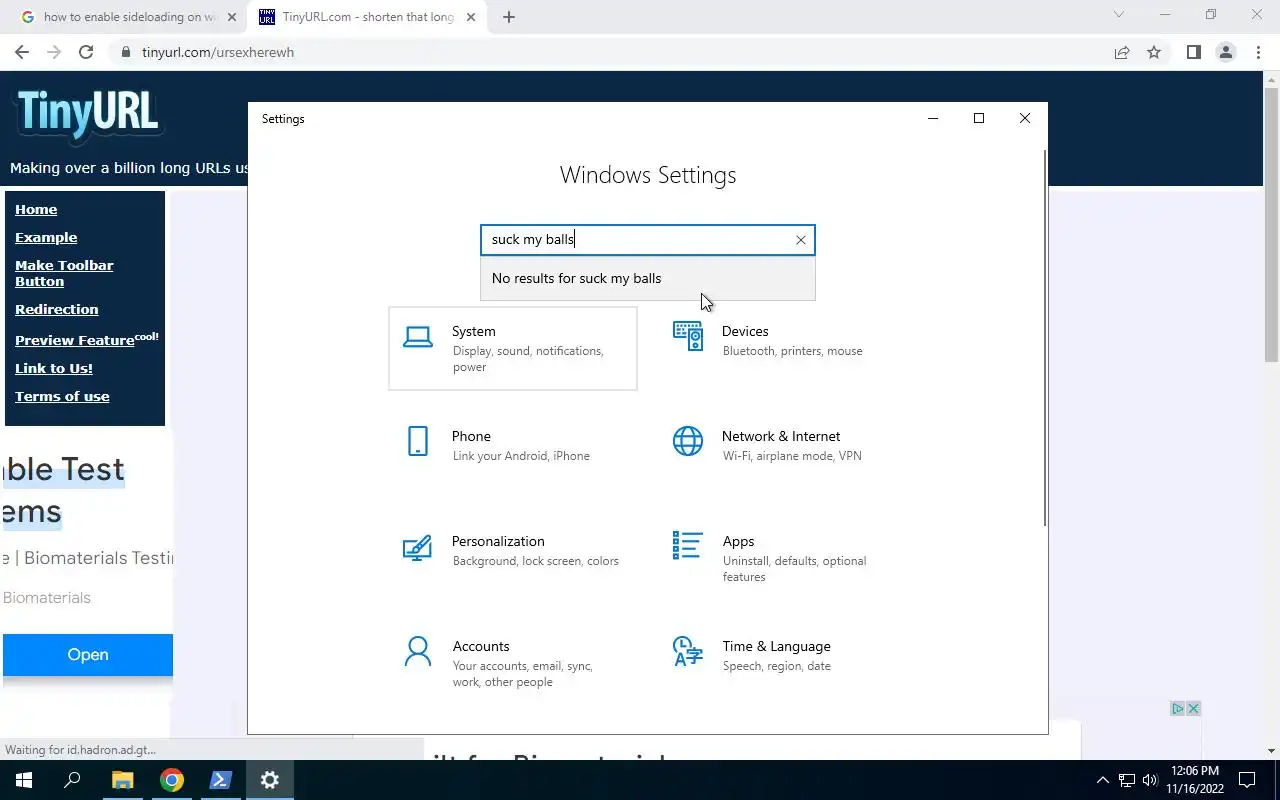The height and width of the screenshot is (800, 1280).
Task: Click the Preview Feature link
Action: tap(86, 339)
